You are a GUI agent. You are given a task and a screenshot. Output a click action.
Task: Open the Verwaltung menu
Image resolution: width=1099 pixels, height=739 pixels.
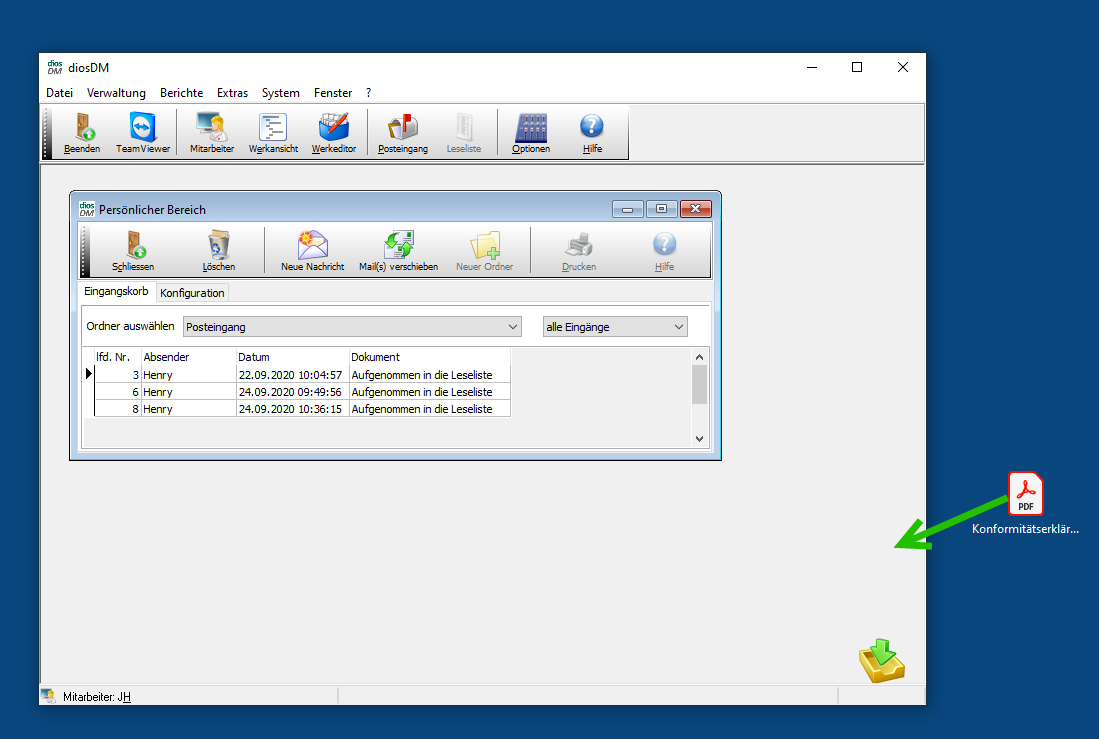click(x=116, y=93)
